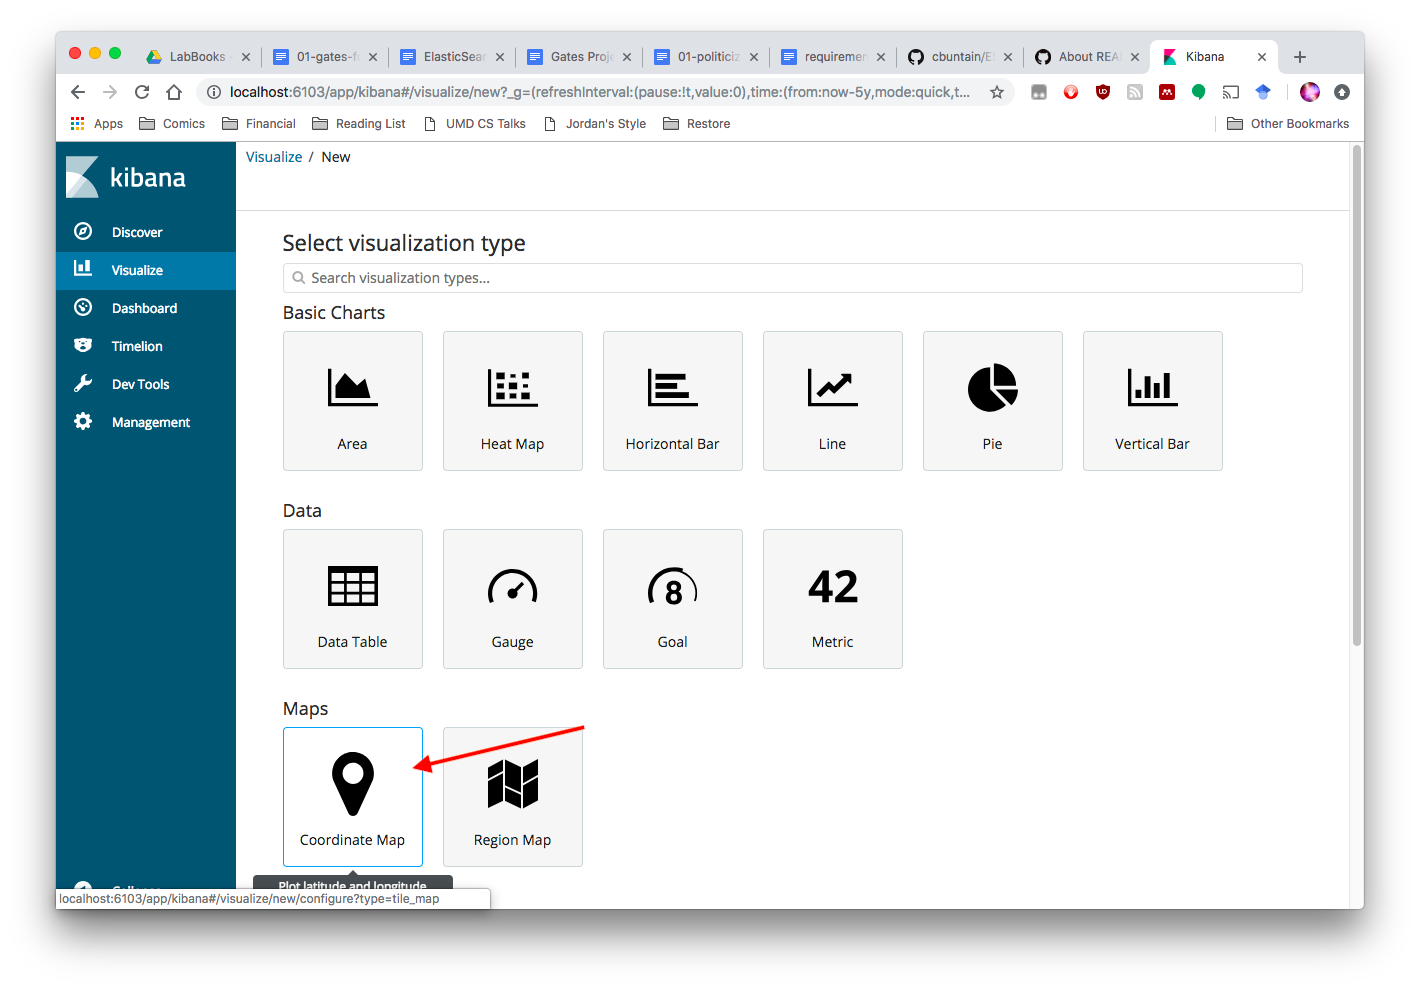Switch to the 01-politiciz tab
Screen dimensions: 1420x989
[x=706, y=57]
